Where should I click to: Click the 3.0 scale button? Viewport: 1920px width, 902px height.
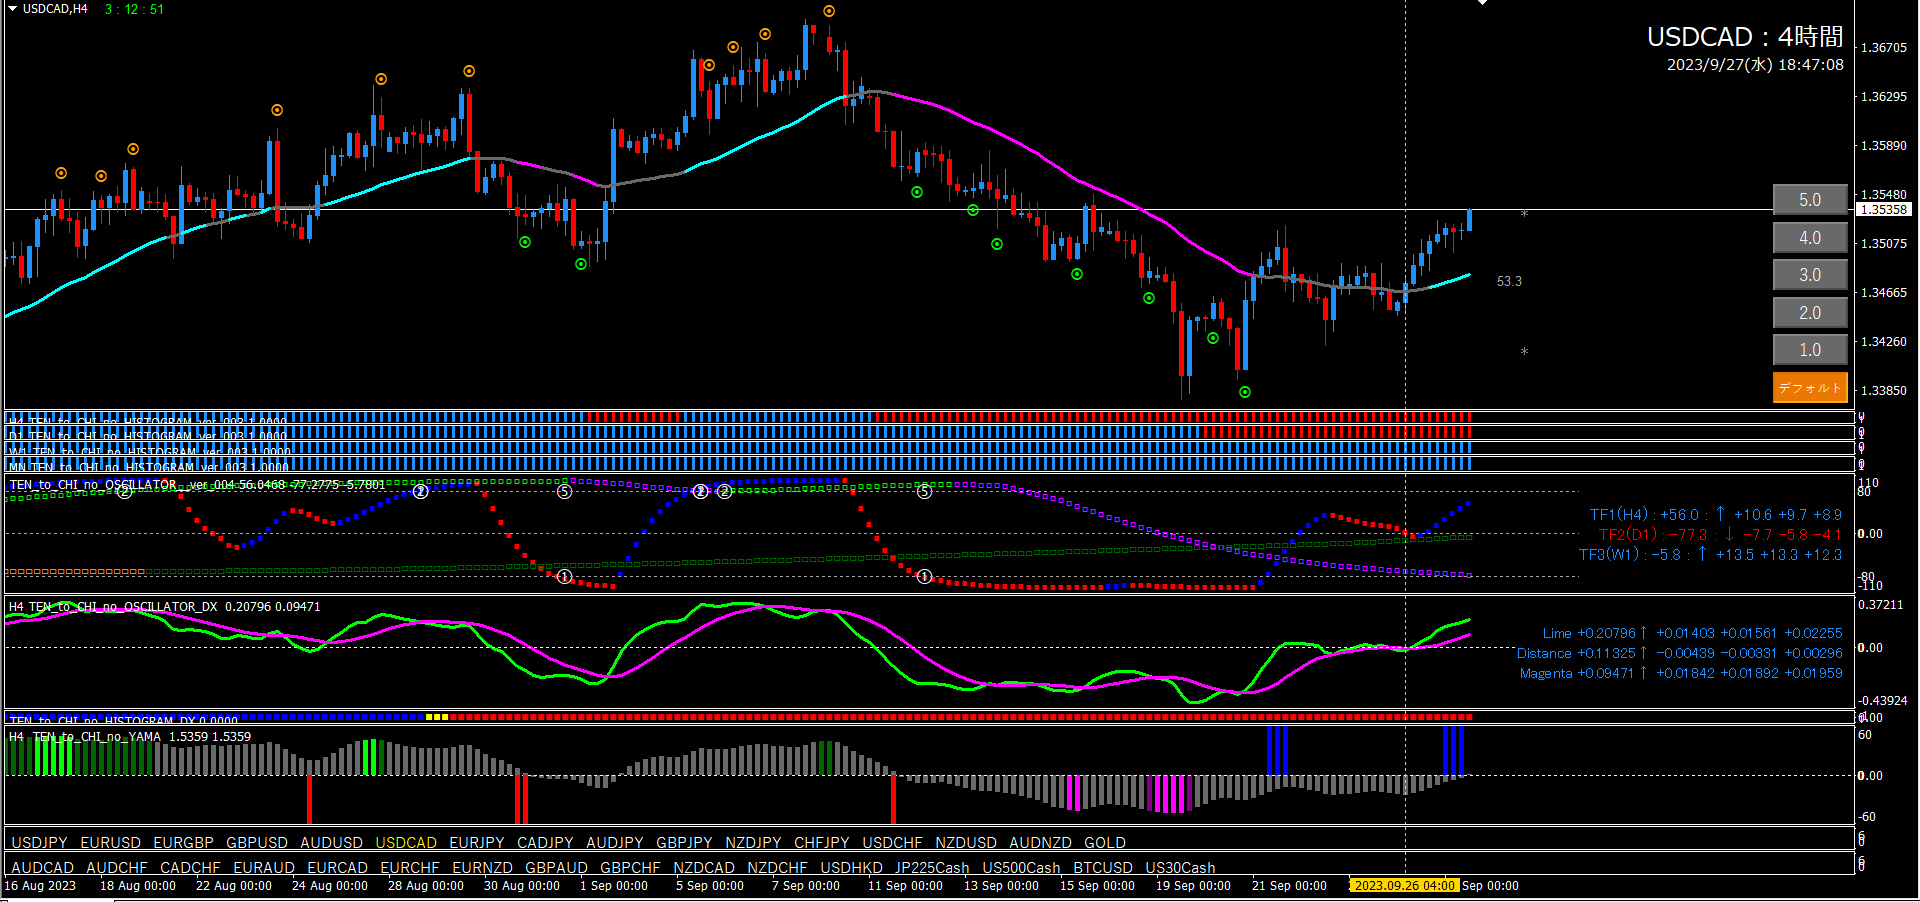click(x=1810, y=275)
